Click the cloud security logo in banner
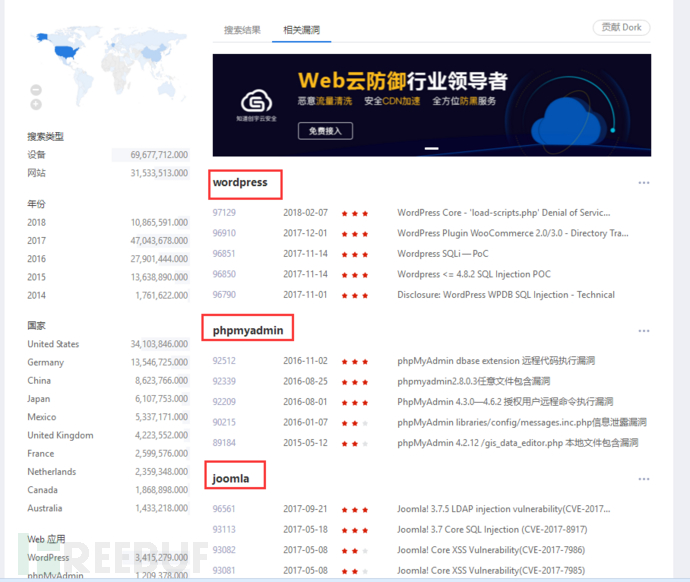This screenshot has width=690, height=582. (256, 105)
